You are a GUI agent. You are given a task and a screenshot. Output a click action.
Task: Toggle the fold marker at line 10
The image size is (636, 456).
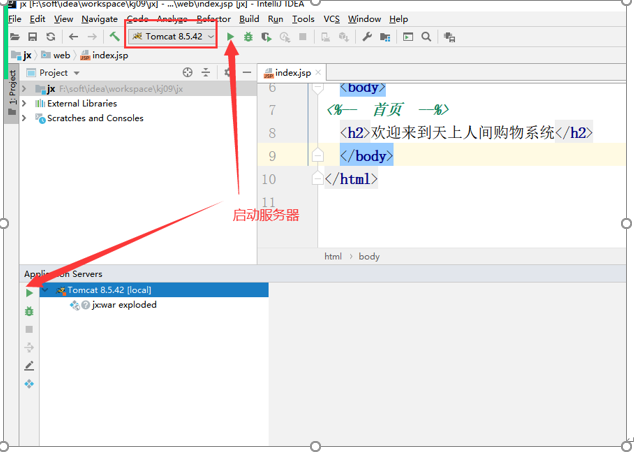click(x=318, y=178)
